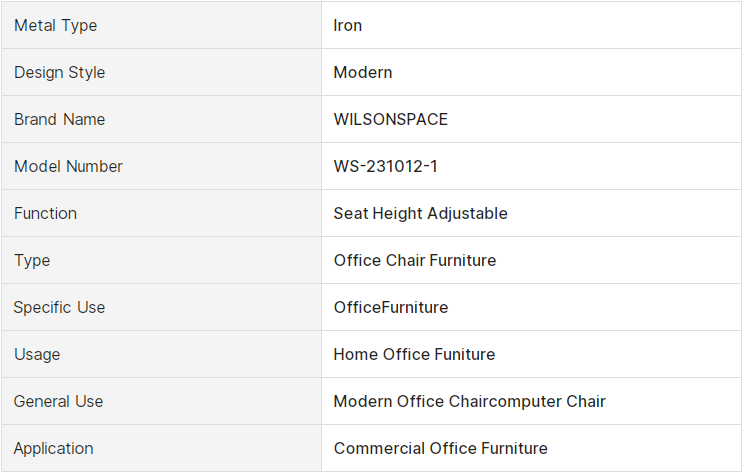Click the Model Number label
The width and height of the screenshot is (743, 473).
coord(68,166)
